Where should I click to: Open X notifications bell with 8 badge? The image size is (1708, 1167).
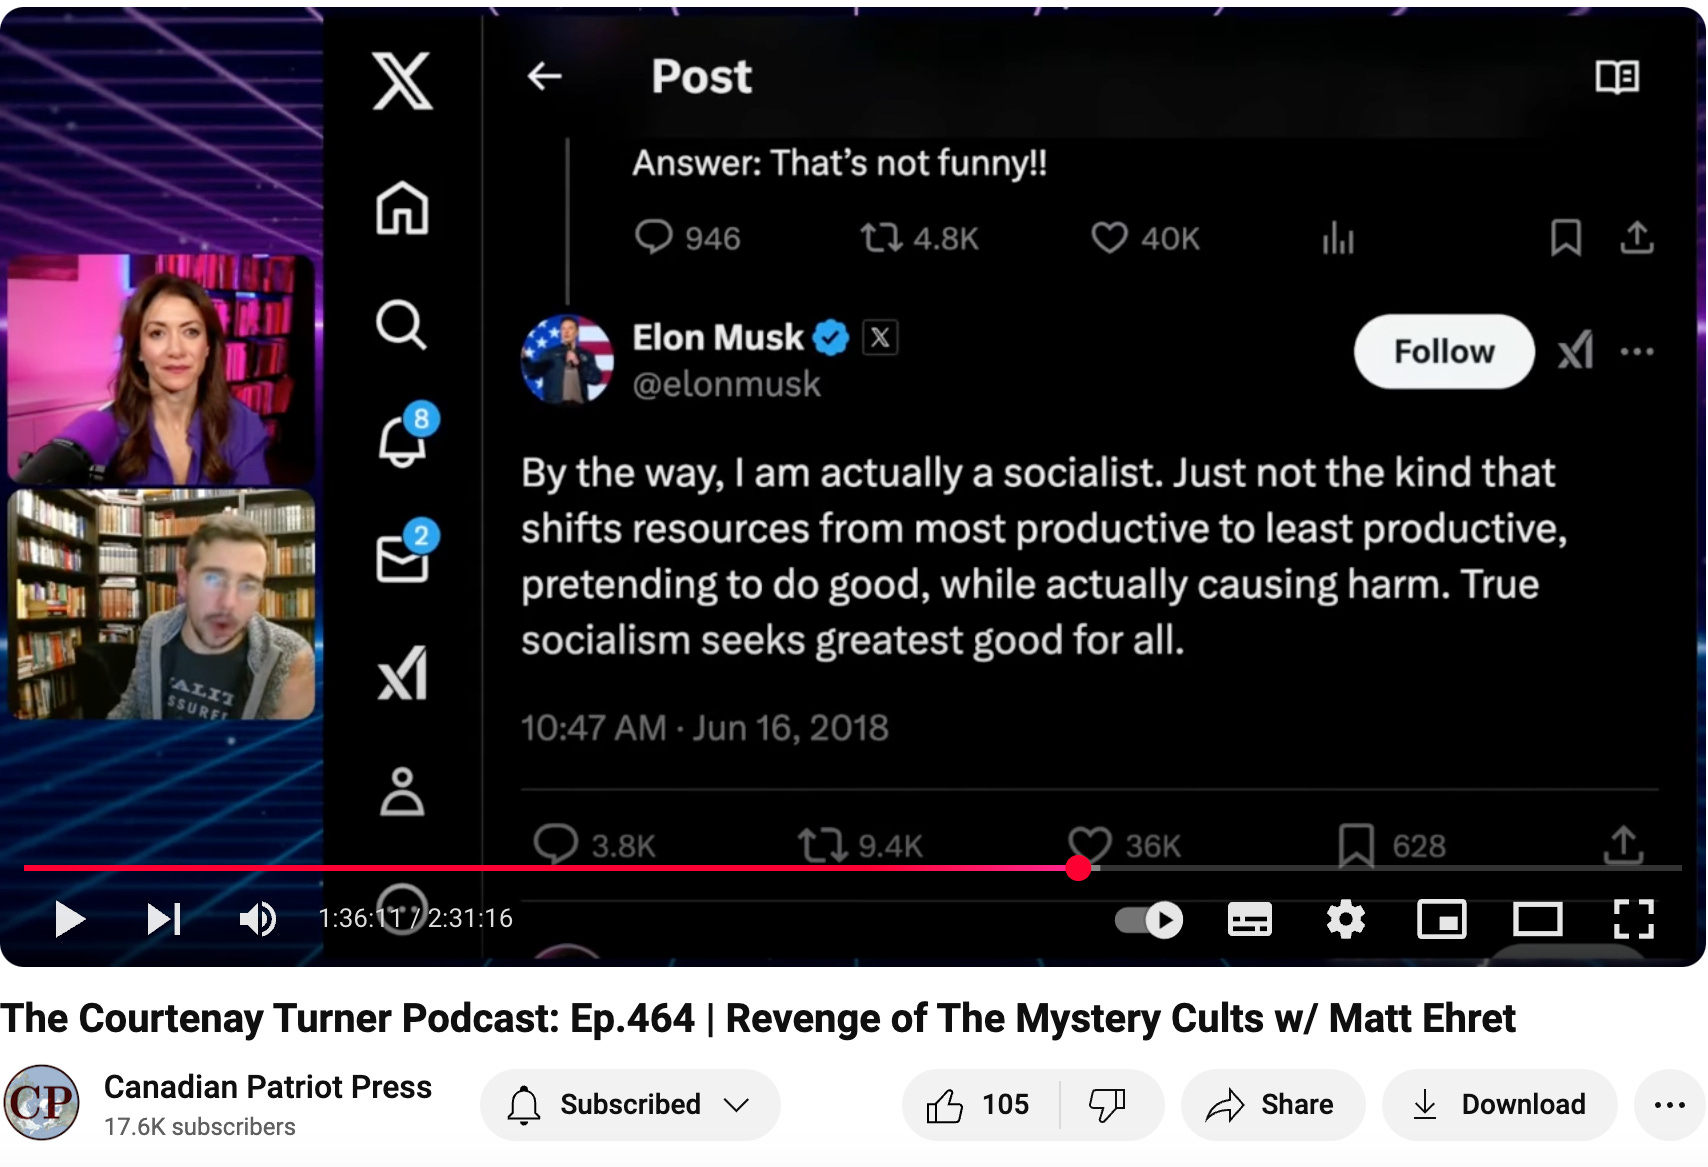click(407, 434)
